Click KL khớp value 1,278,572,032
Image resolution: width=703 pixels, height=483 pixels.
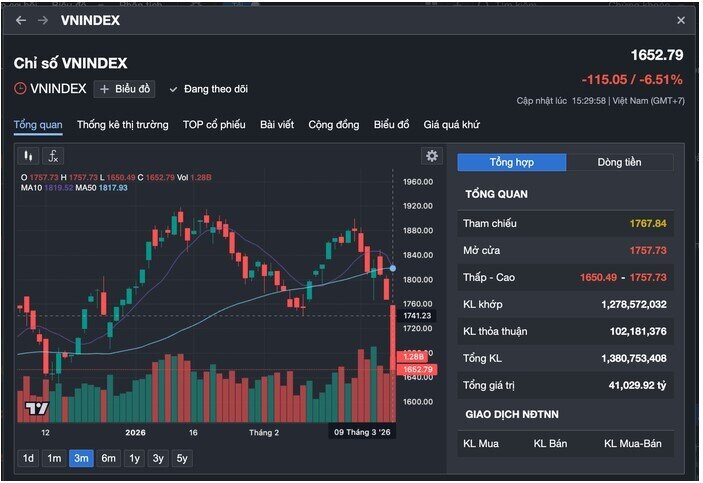634,305
